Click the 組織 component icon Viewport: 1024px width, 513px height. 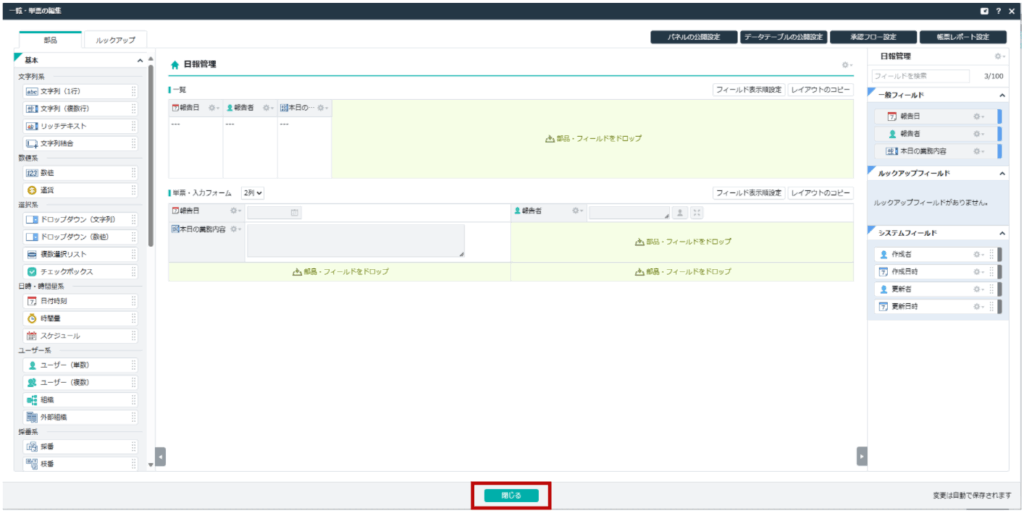coord(31,399)
